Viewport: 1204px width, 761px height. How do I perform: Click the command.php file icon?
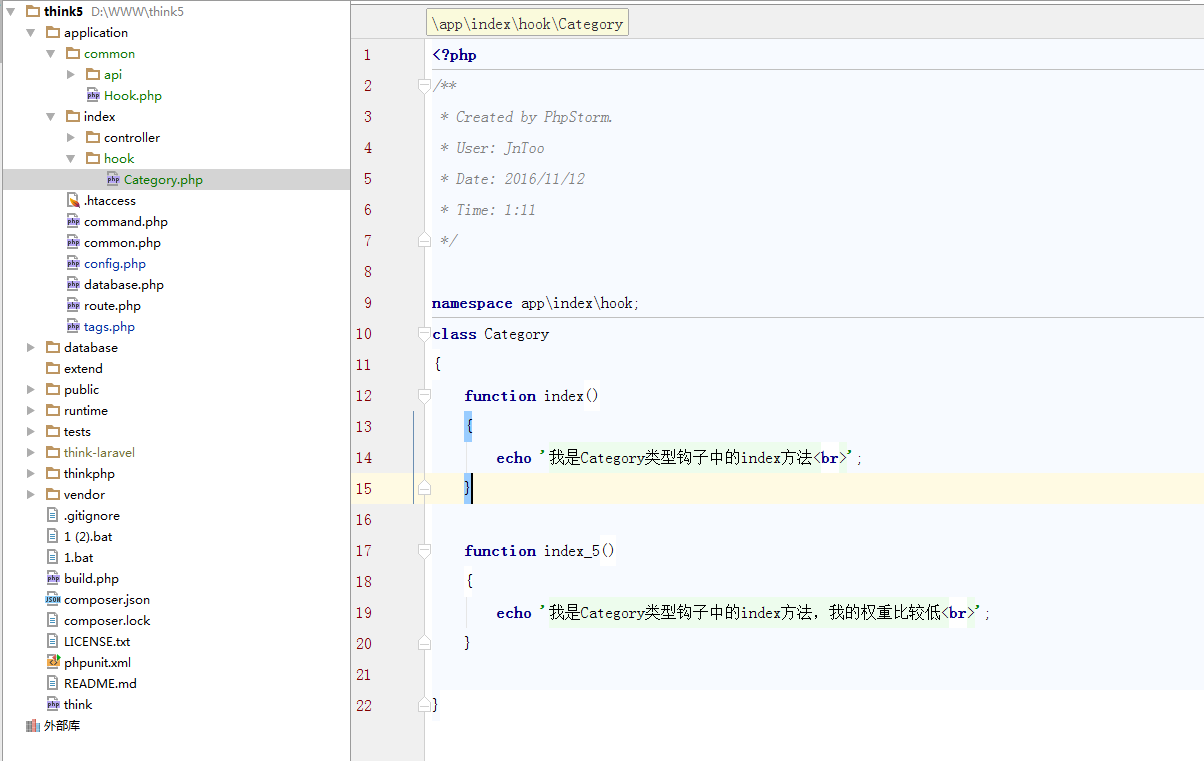tap(73, 221)
